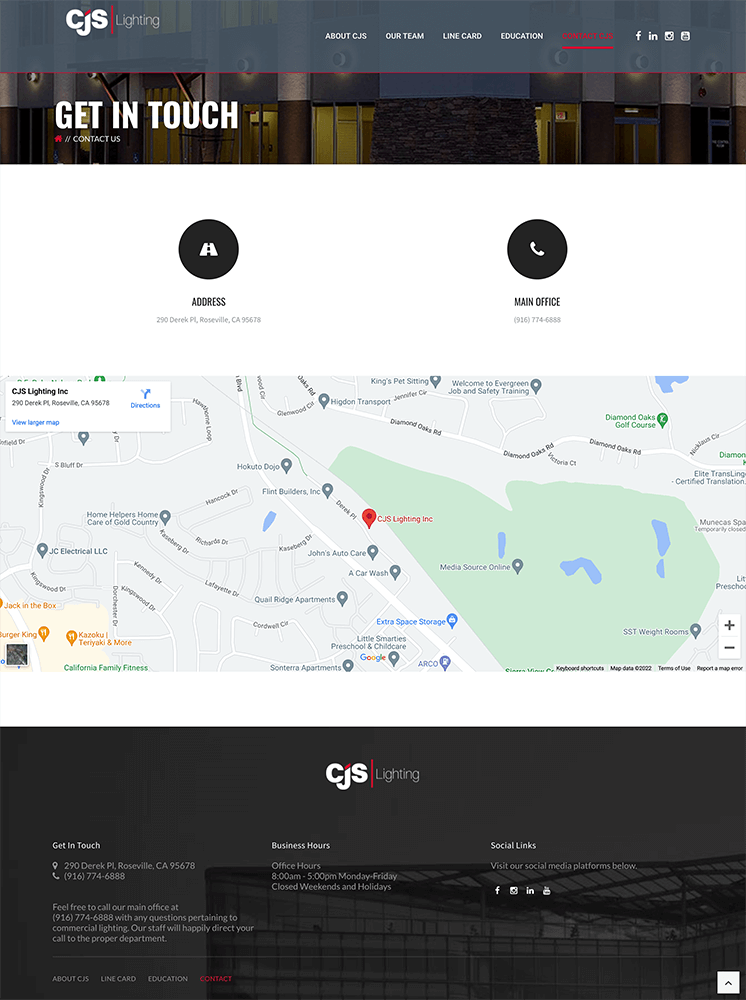Open LinkedIn icon in header
This screenshot has height=1000, width=746.
(x=653, y=36)
